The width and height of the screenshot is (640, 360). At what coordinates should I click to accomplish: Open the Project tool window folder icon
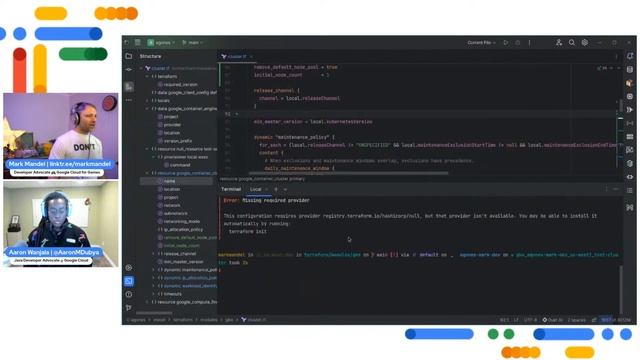129,56
